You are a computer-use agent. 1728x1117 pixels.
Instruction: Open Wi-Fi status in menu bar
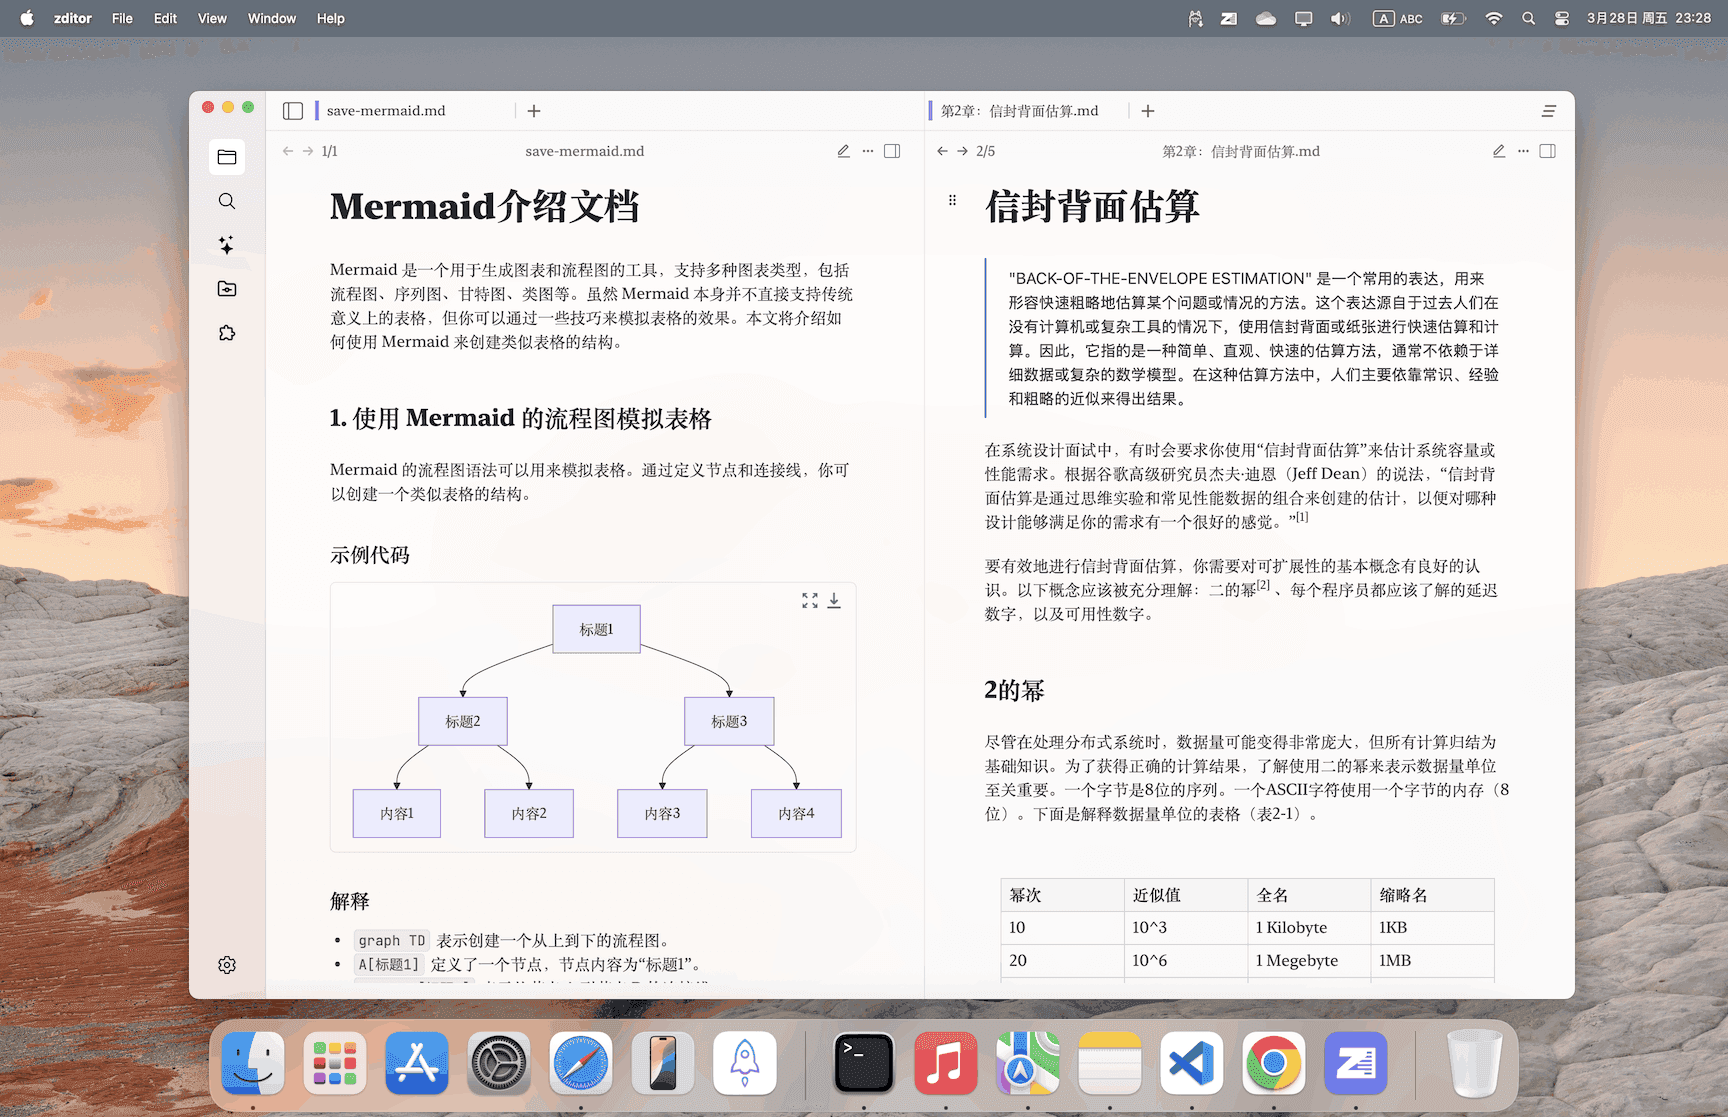tap(1493, 18)
